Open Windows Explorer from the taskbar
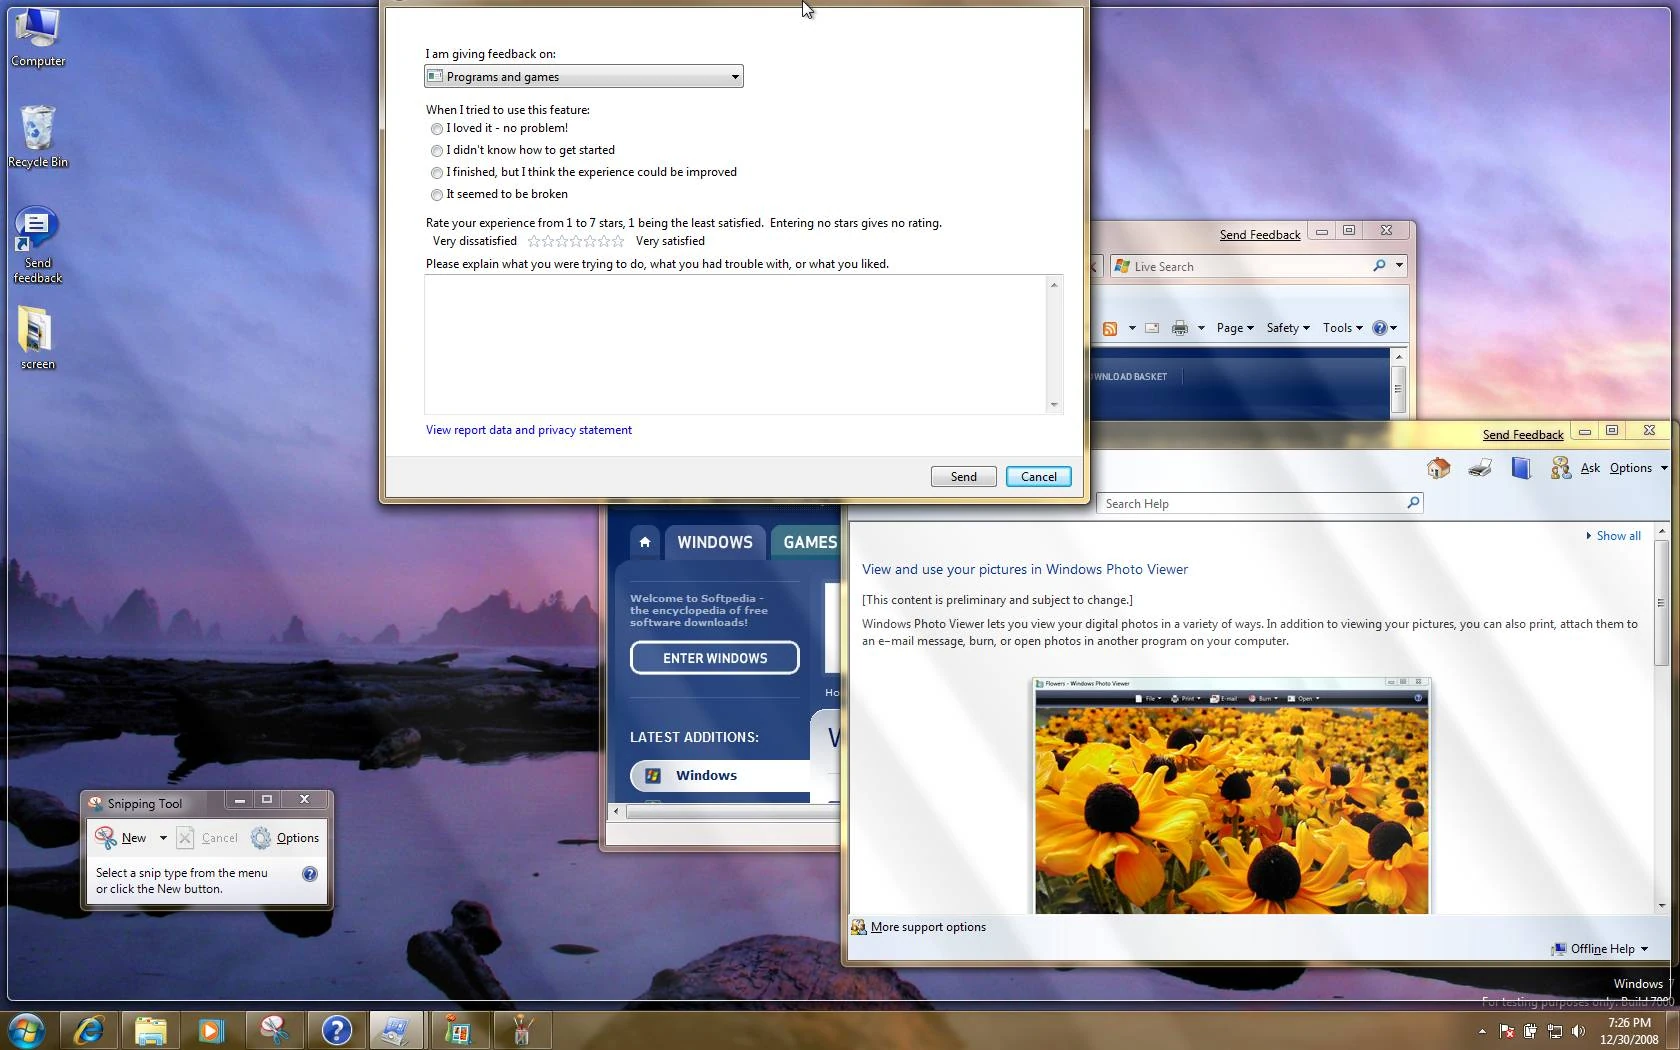The height and width of the screenshot is (1050, 1680). click(150, 1030)
